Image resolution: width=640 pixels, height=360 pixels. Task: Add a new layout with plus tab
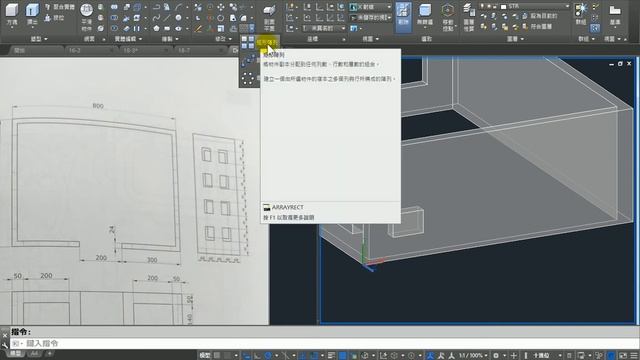49,353
